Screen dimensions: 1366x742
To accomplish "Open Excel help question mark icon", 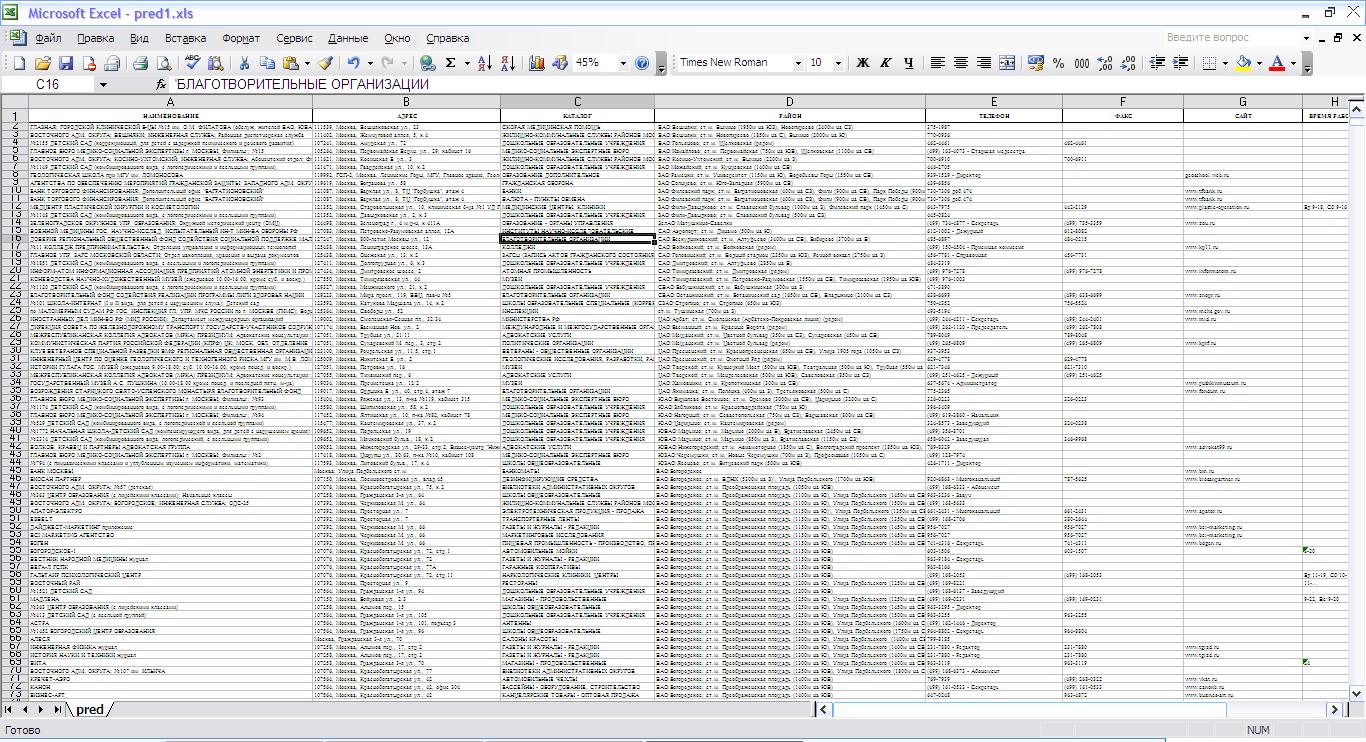I will (x=641, y=62).
